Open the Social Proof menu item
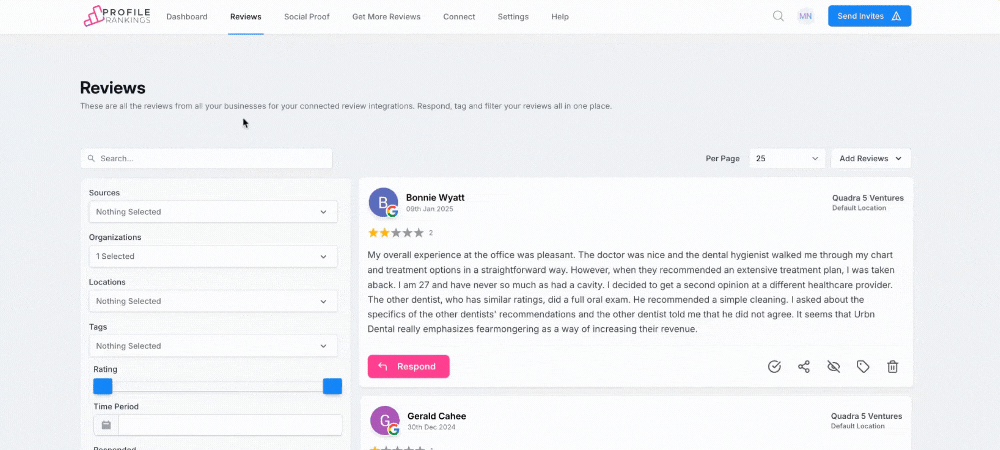The height and width of the screenshot is (450, 1000). coord(306,17)
